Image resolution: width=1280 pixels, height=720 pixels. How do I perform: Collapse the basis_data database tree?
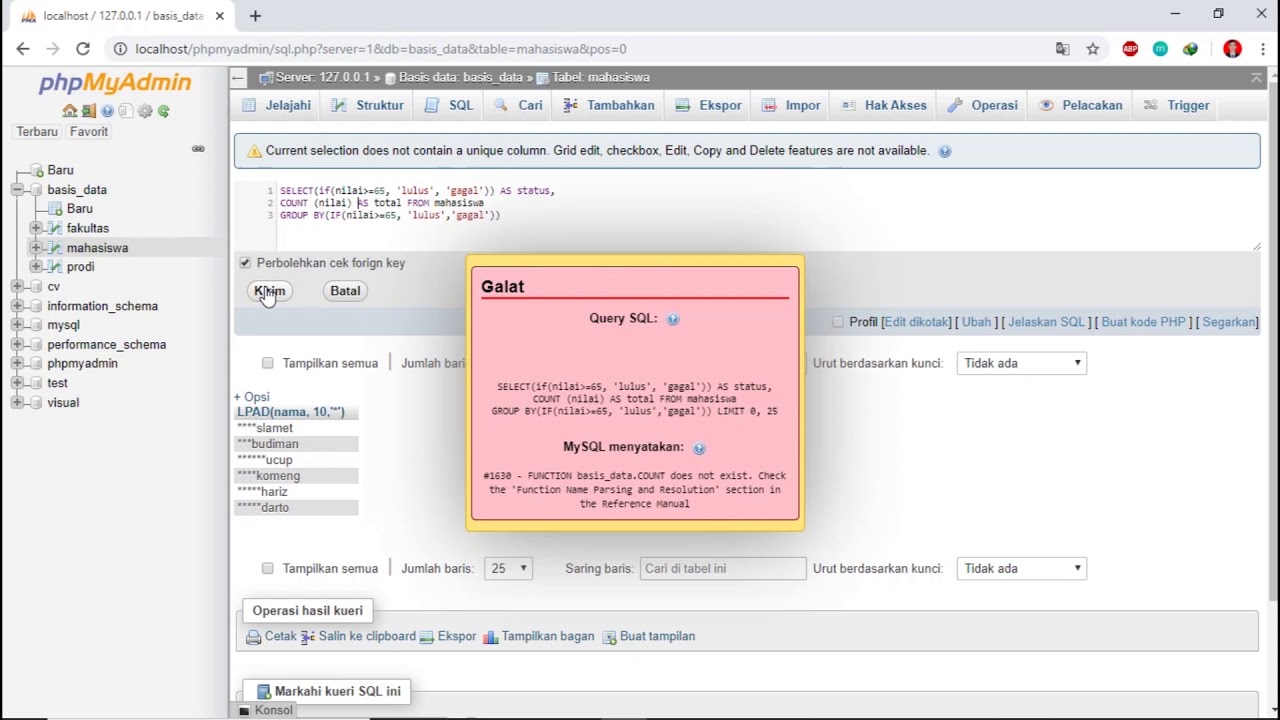coord(17,190)
